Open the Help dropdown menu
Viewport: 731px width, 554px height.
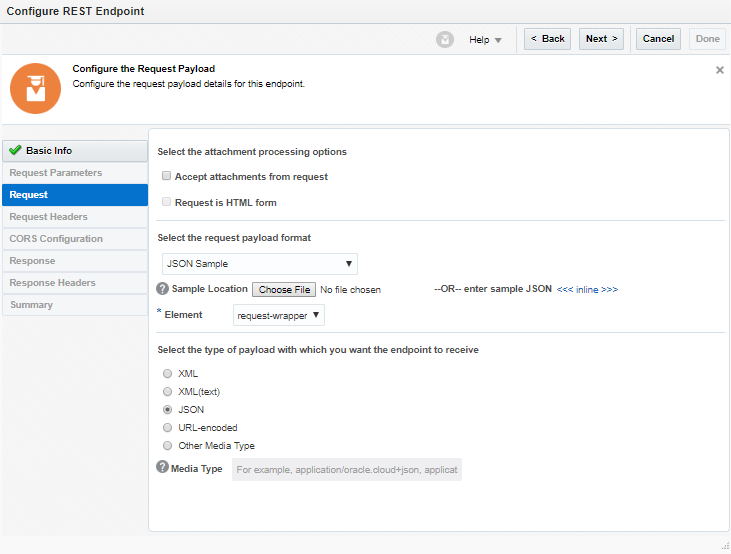coord(485,40)
